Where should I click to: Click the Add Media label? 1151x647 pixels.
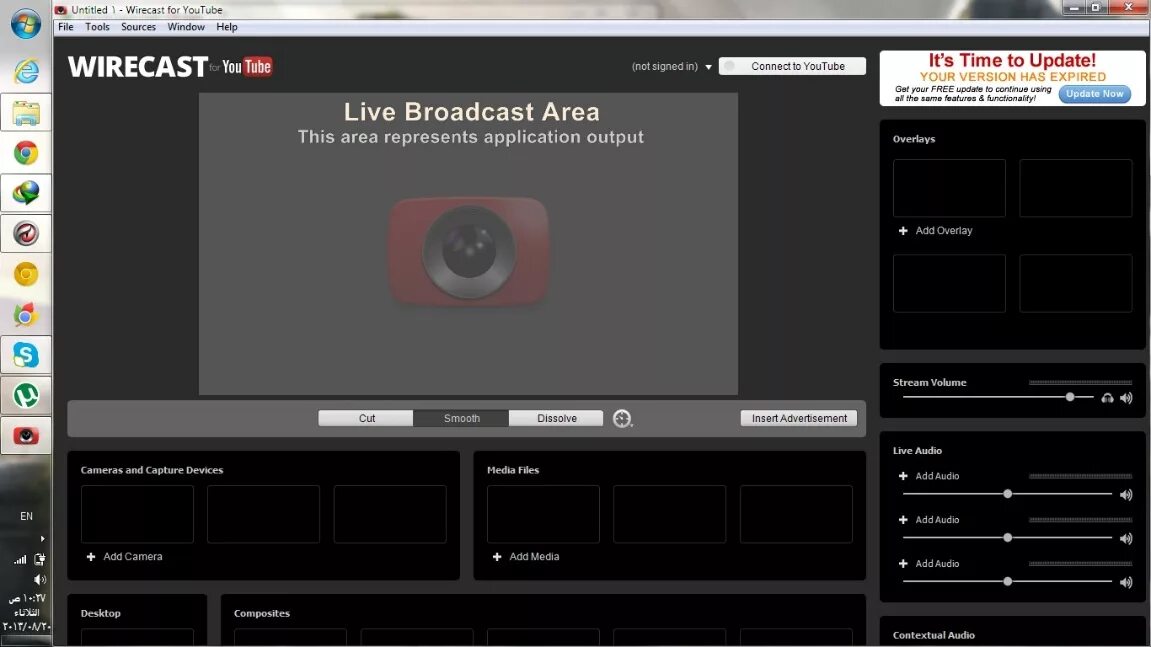pyautogui.click(x=534, y=557)
